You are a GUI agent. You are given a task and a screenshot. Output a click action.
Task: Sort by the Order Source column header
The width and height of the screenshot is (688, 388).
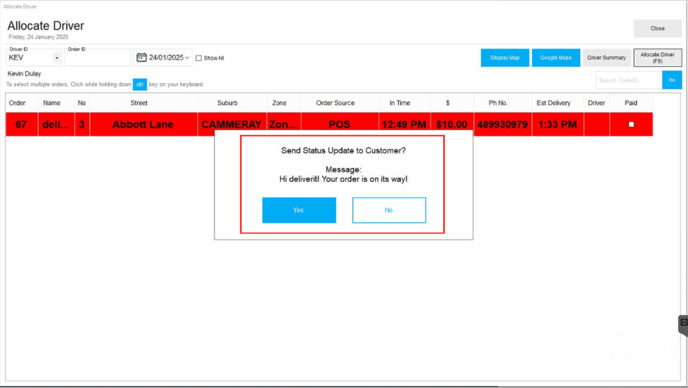(335, 103)
